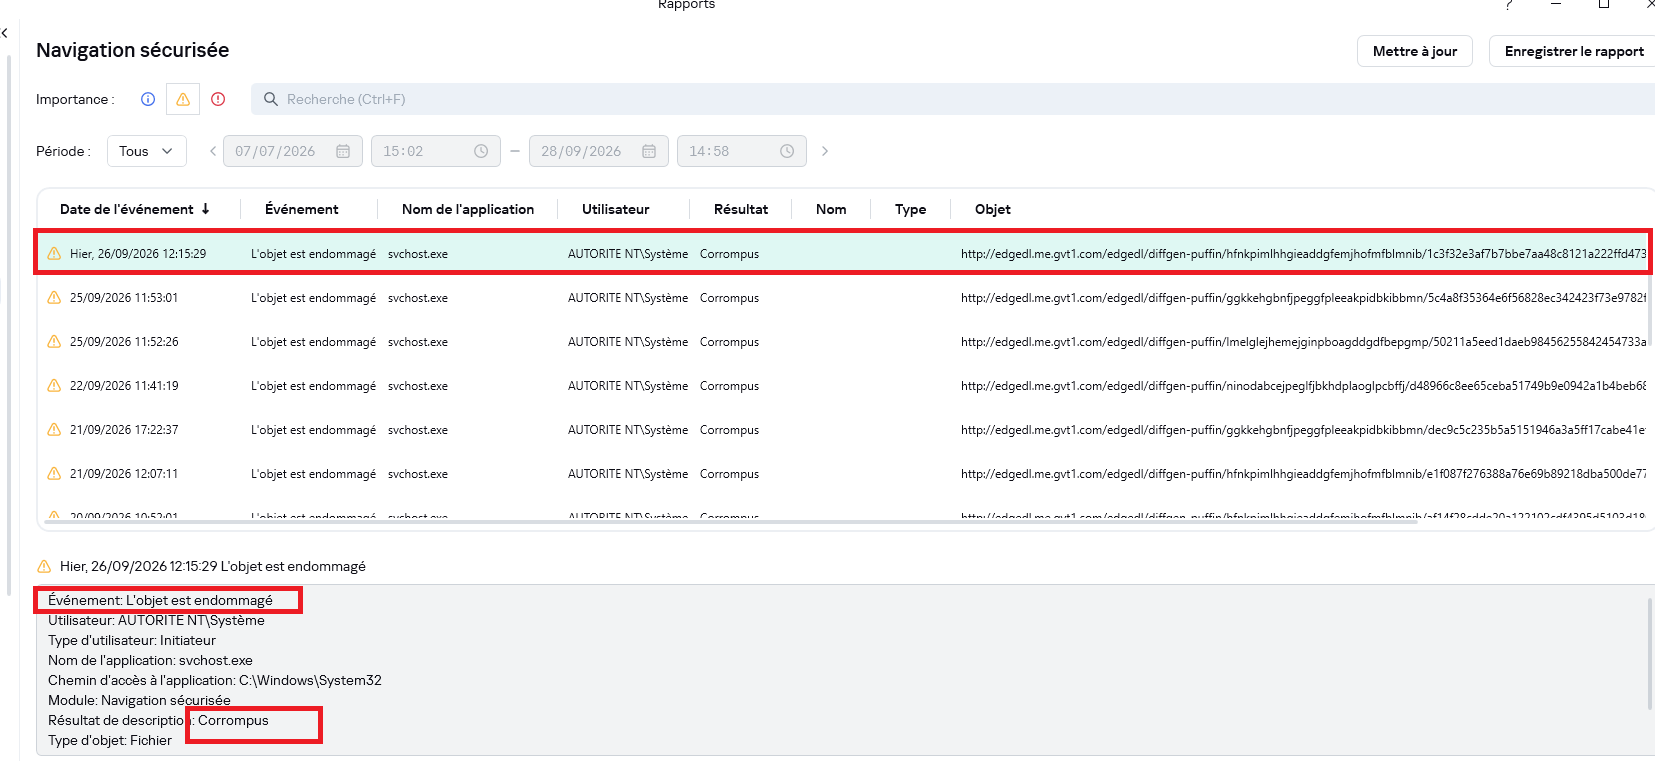
Task: Sort by Nom column header
Action: tap(831, 209)
